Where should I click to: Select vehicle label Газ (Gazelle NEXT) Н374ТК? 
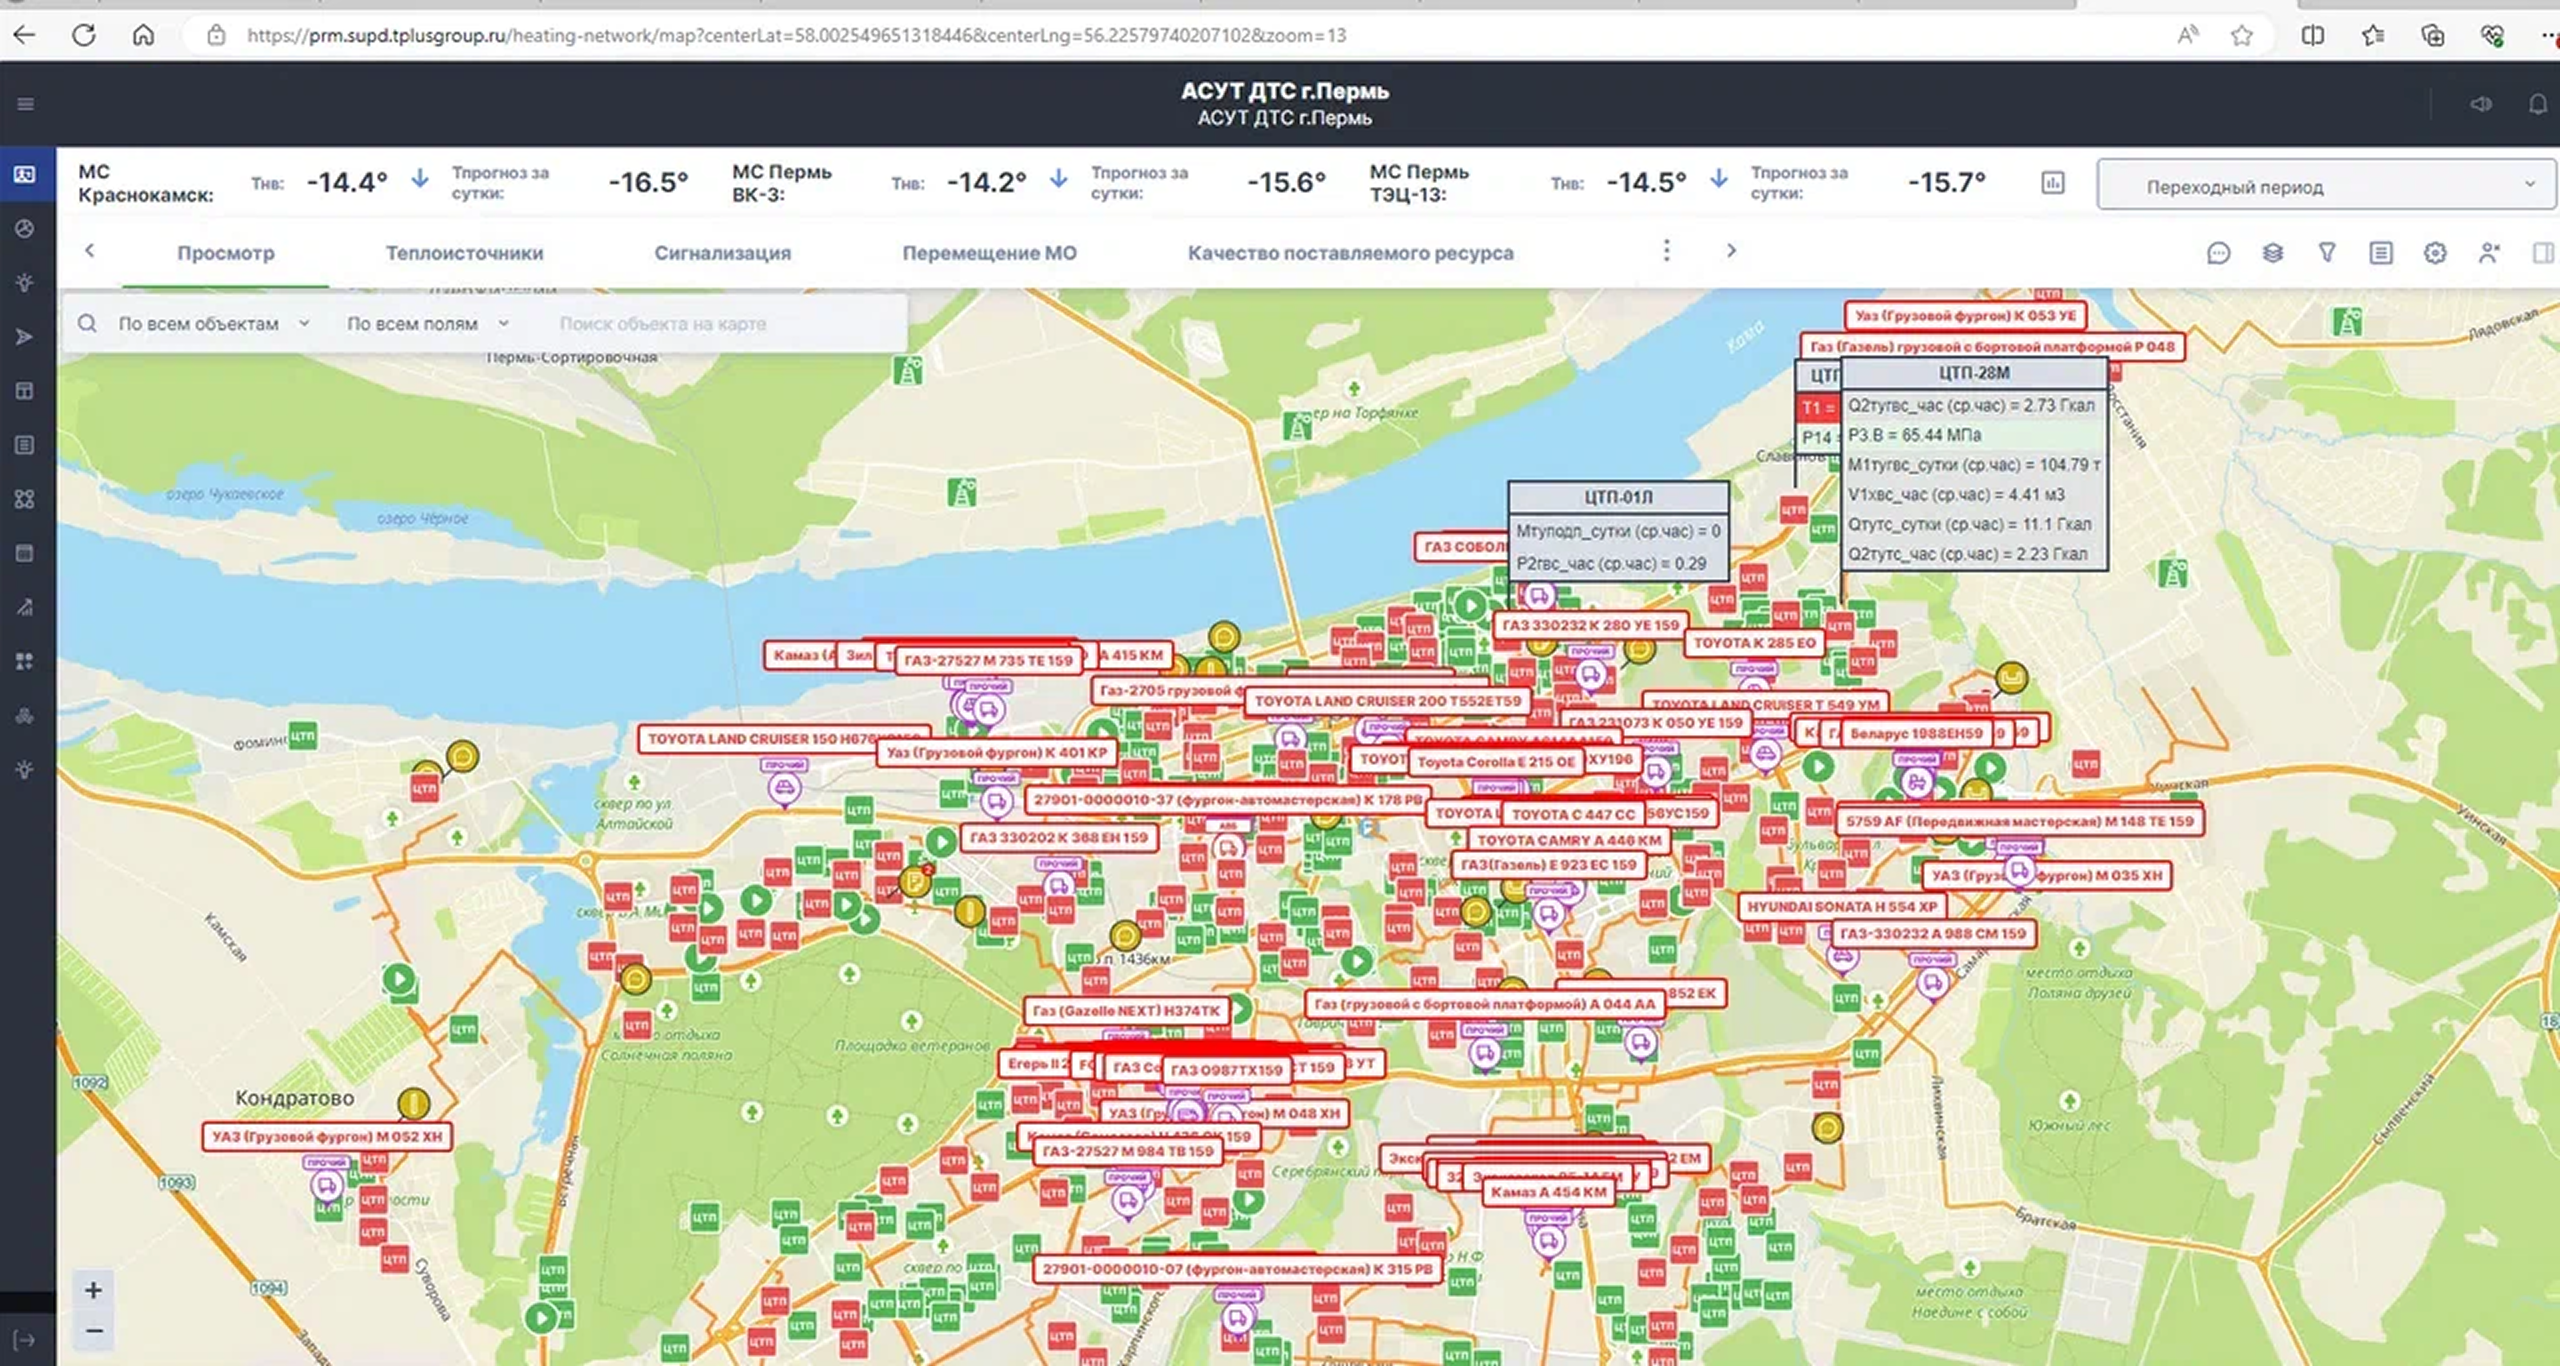[1126, 1011]
